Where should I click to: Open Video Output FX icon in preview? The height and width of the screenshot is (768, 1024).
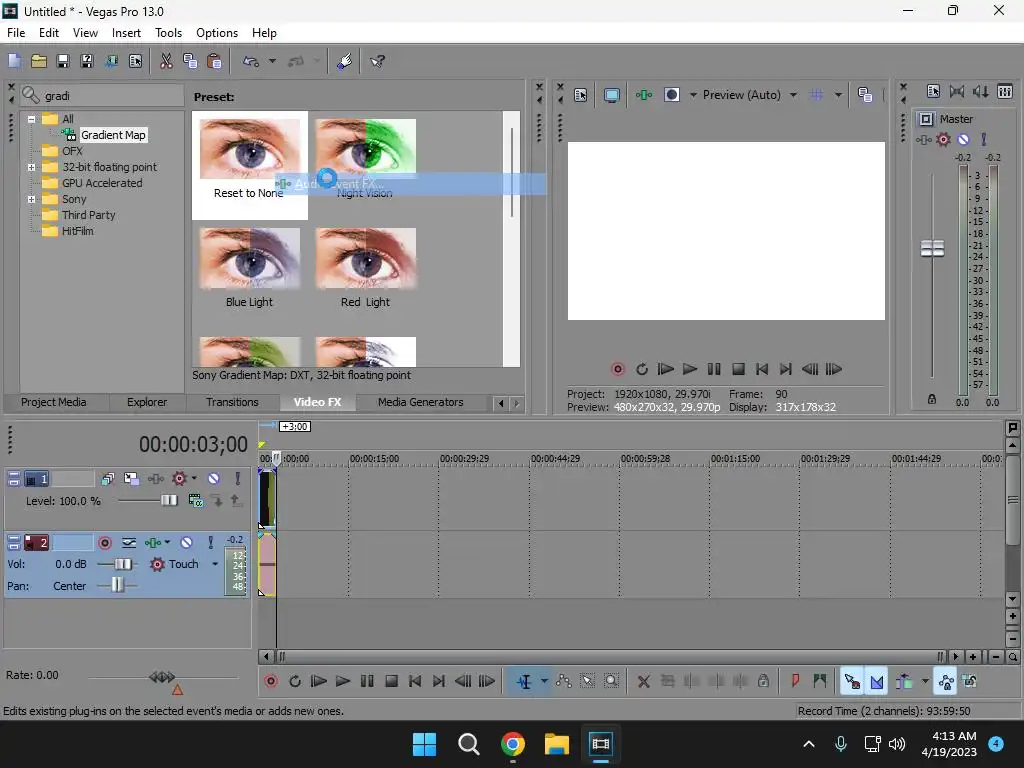point(644,95)
